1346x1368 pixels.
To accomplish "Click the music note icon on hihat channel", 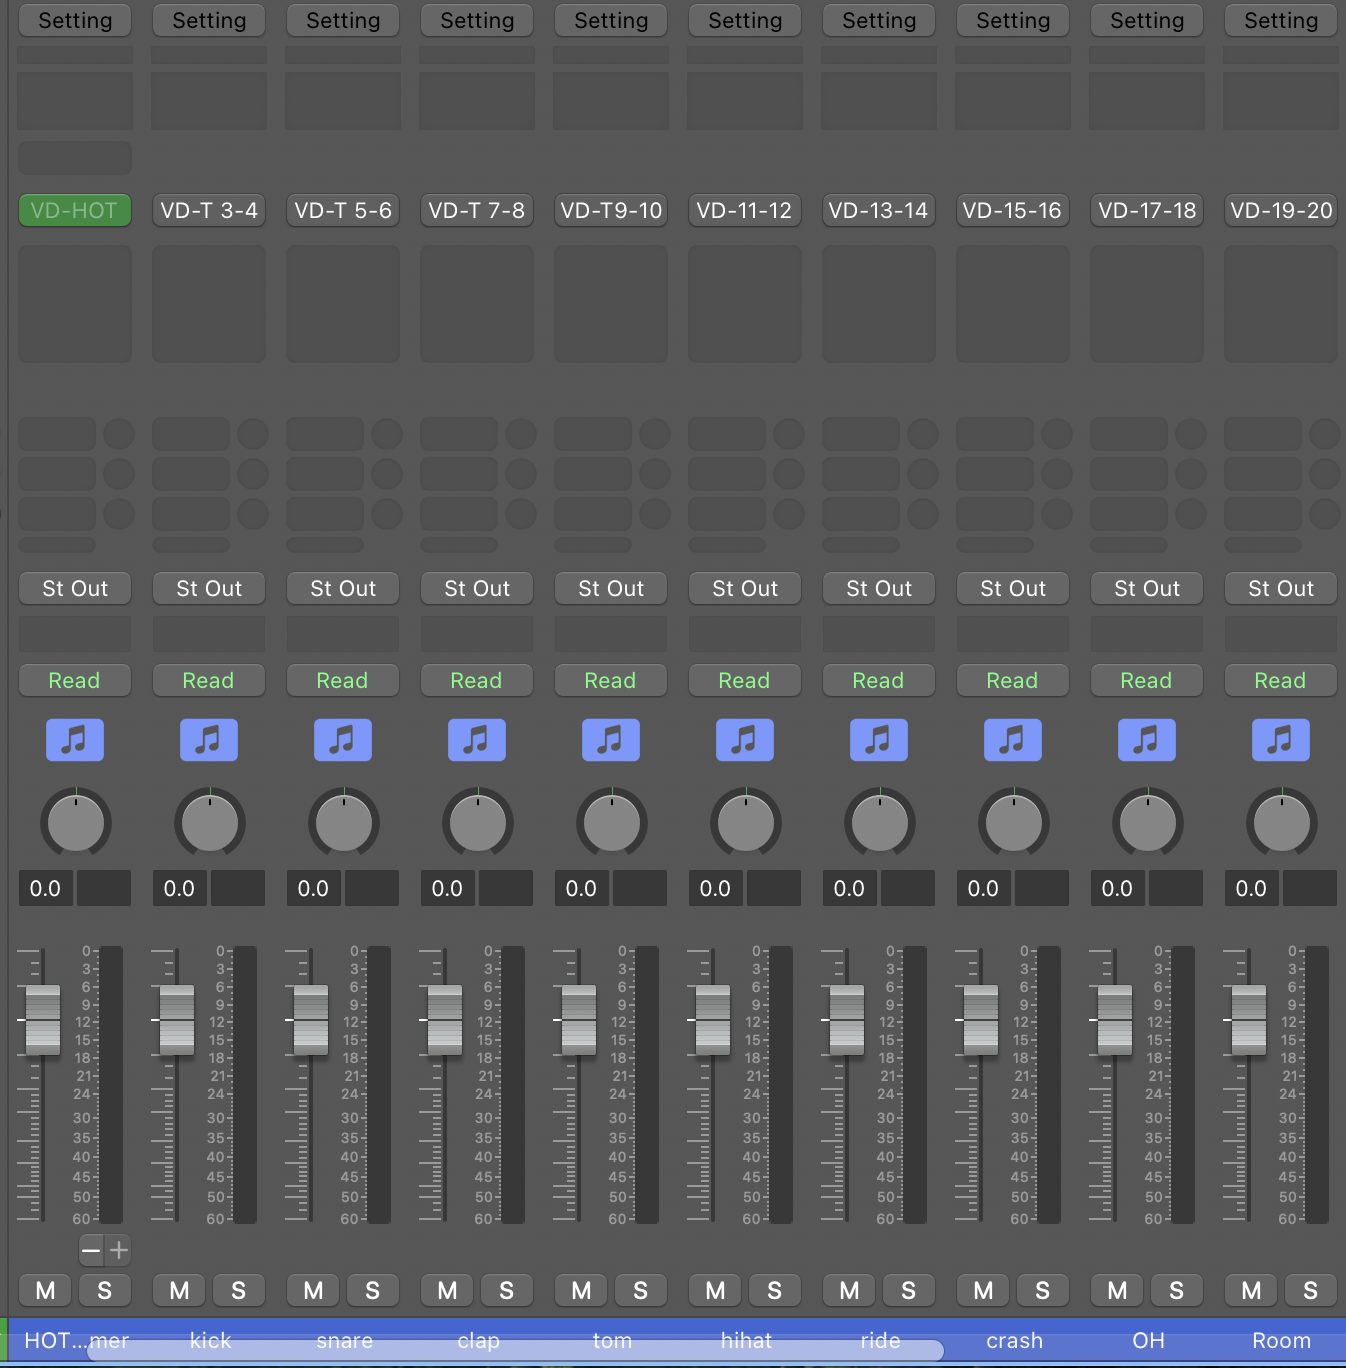I will click(x=745, y=740).
